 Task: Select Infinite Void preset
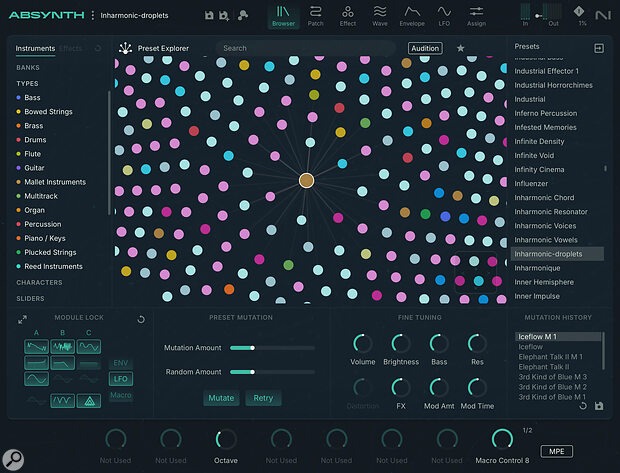(x=534, y=155)
